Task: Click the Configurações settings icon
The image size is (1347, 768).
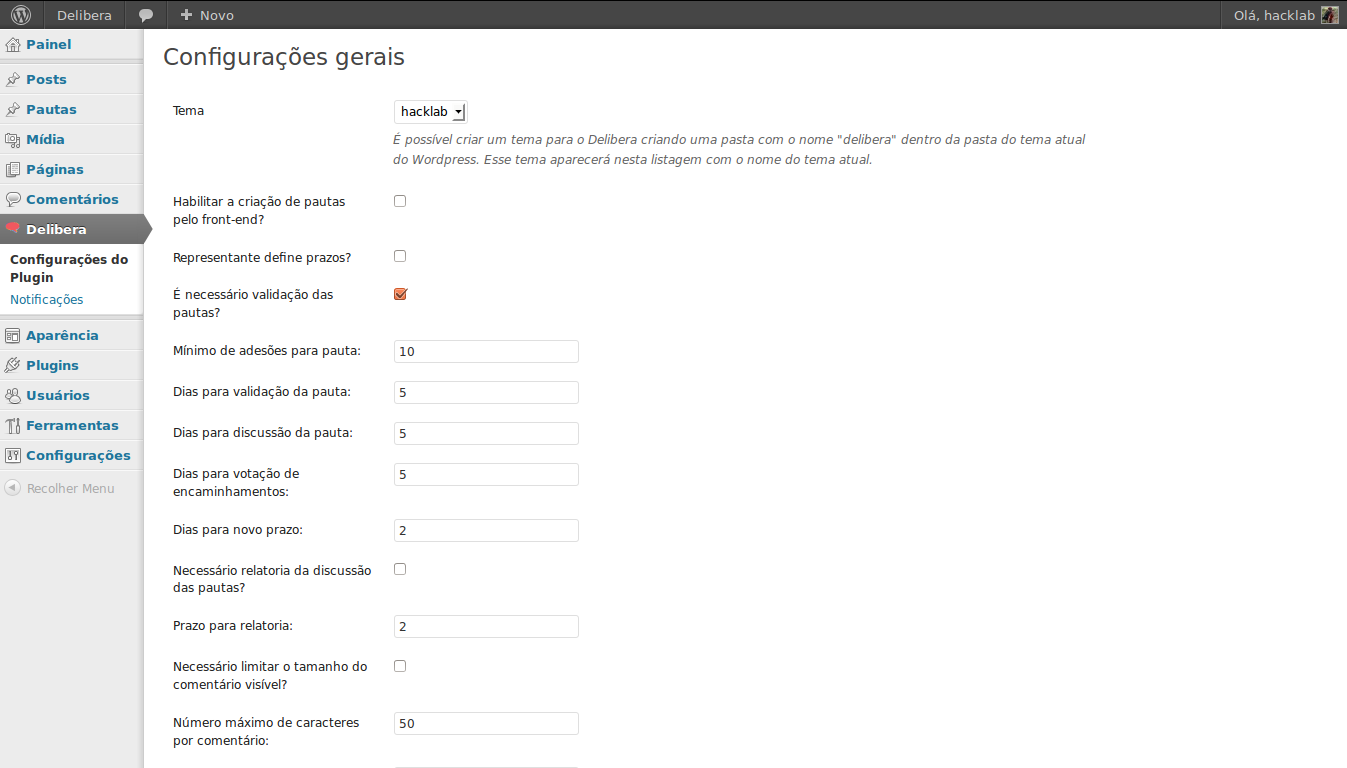Action: coord(13,455)
